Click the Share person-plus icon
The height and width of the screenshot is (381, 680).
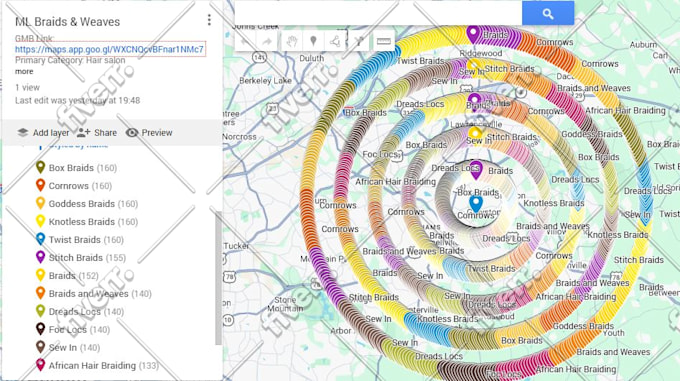[x=83, y=133]
